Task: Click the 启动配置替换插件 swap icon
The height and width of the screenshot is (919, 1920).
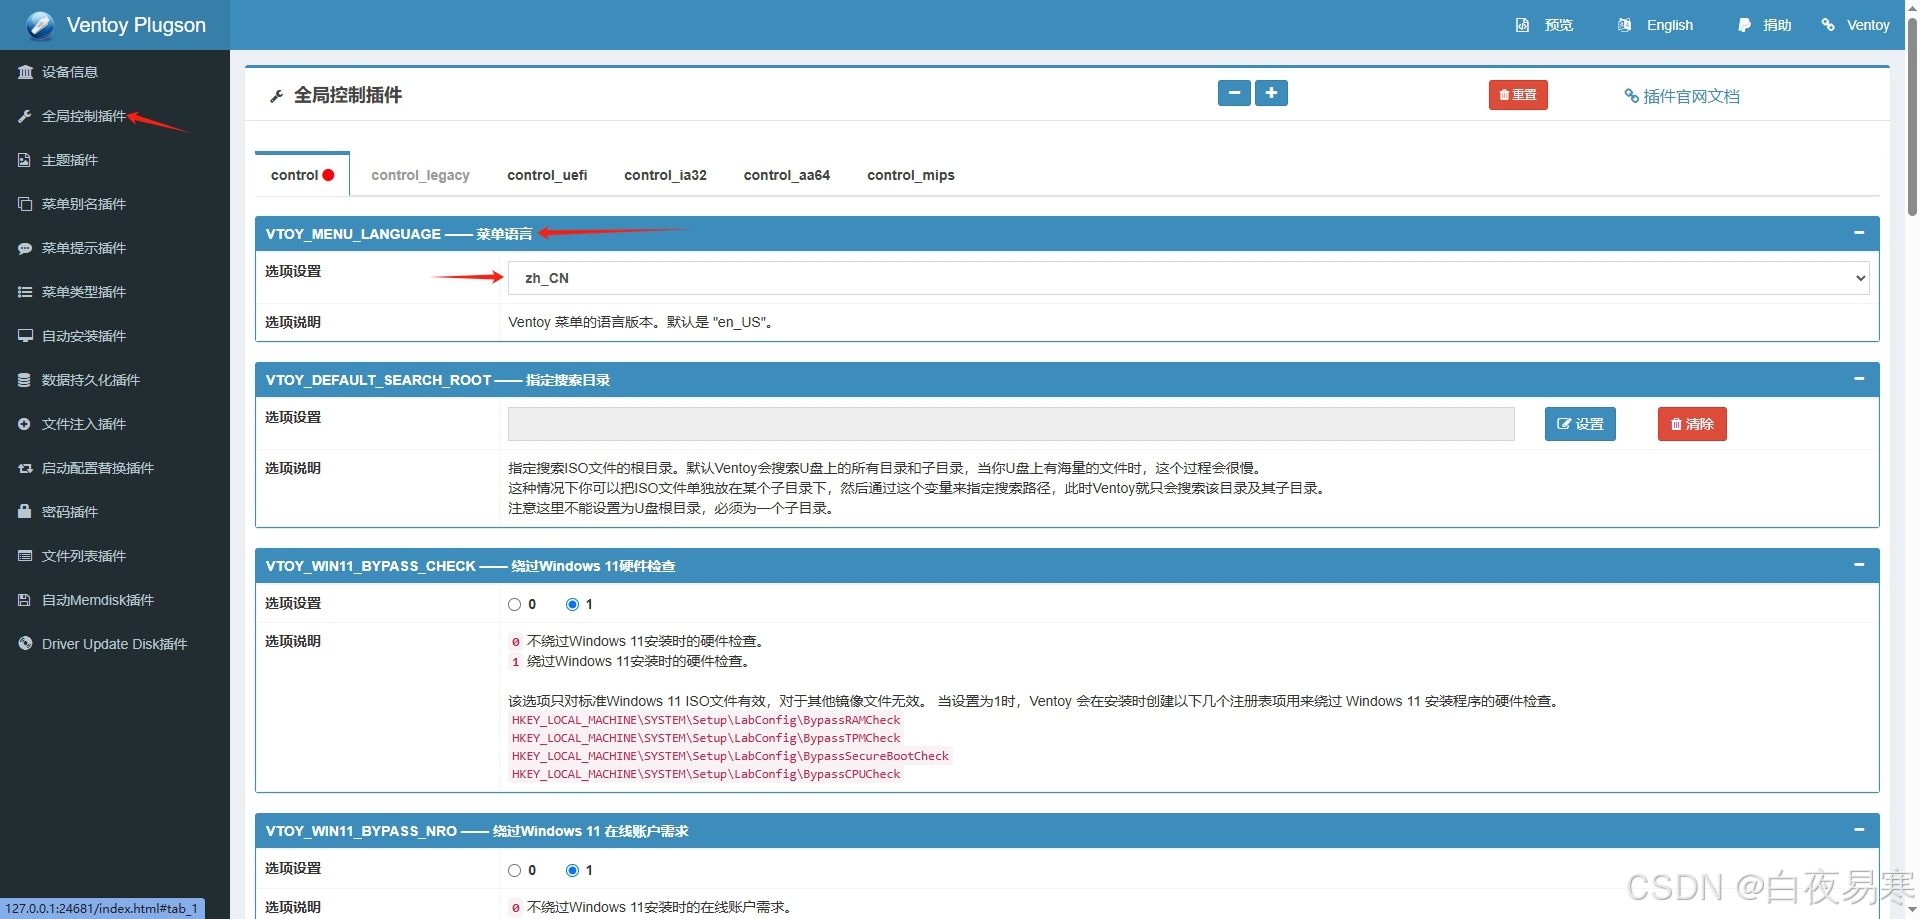Action: (x=25, y=468)
